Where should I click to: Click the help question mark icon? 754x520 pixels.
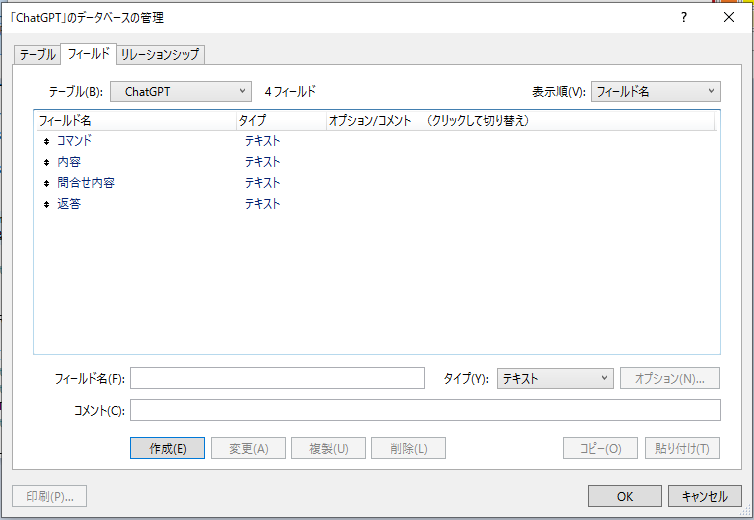(x=684, y=17)
